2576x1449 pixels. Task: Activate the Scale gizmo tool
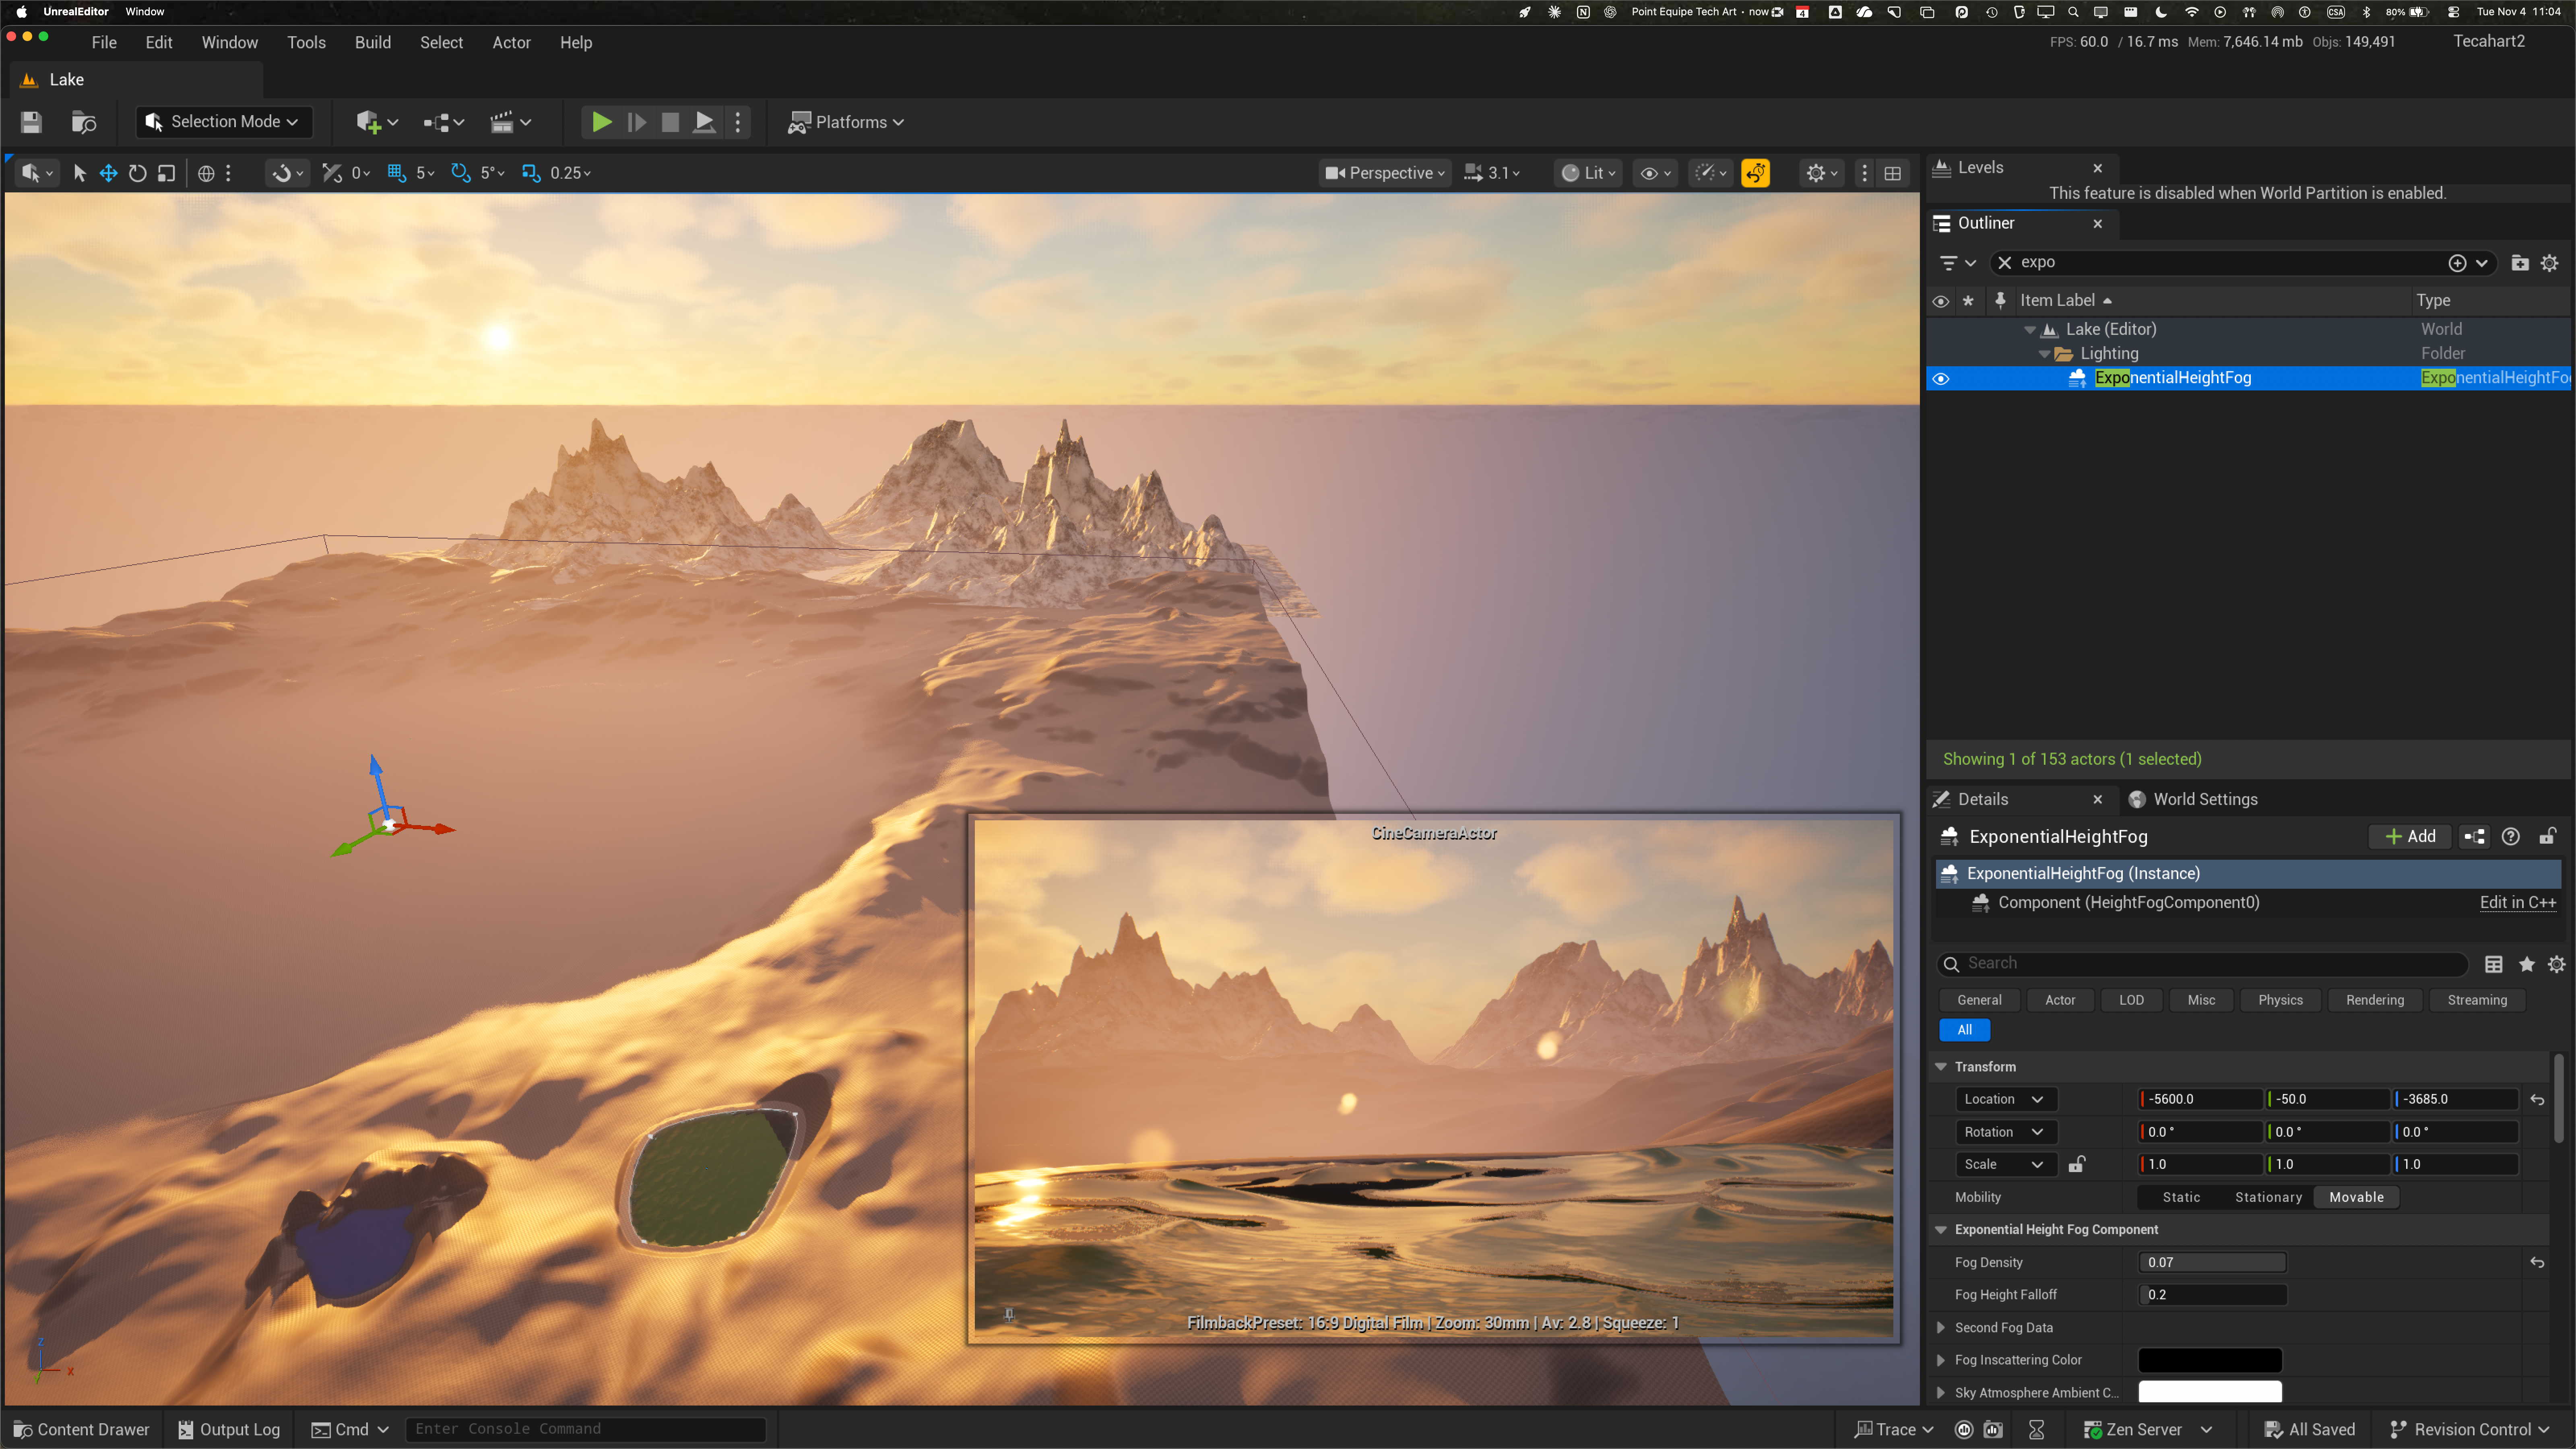[x=166, y=173]
